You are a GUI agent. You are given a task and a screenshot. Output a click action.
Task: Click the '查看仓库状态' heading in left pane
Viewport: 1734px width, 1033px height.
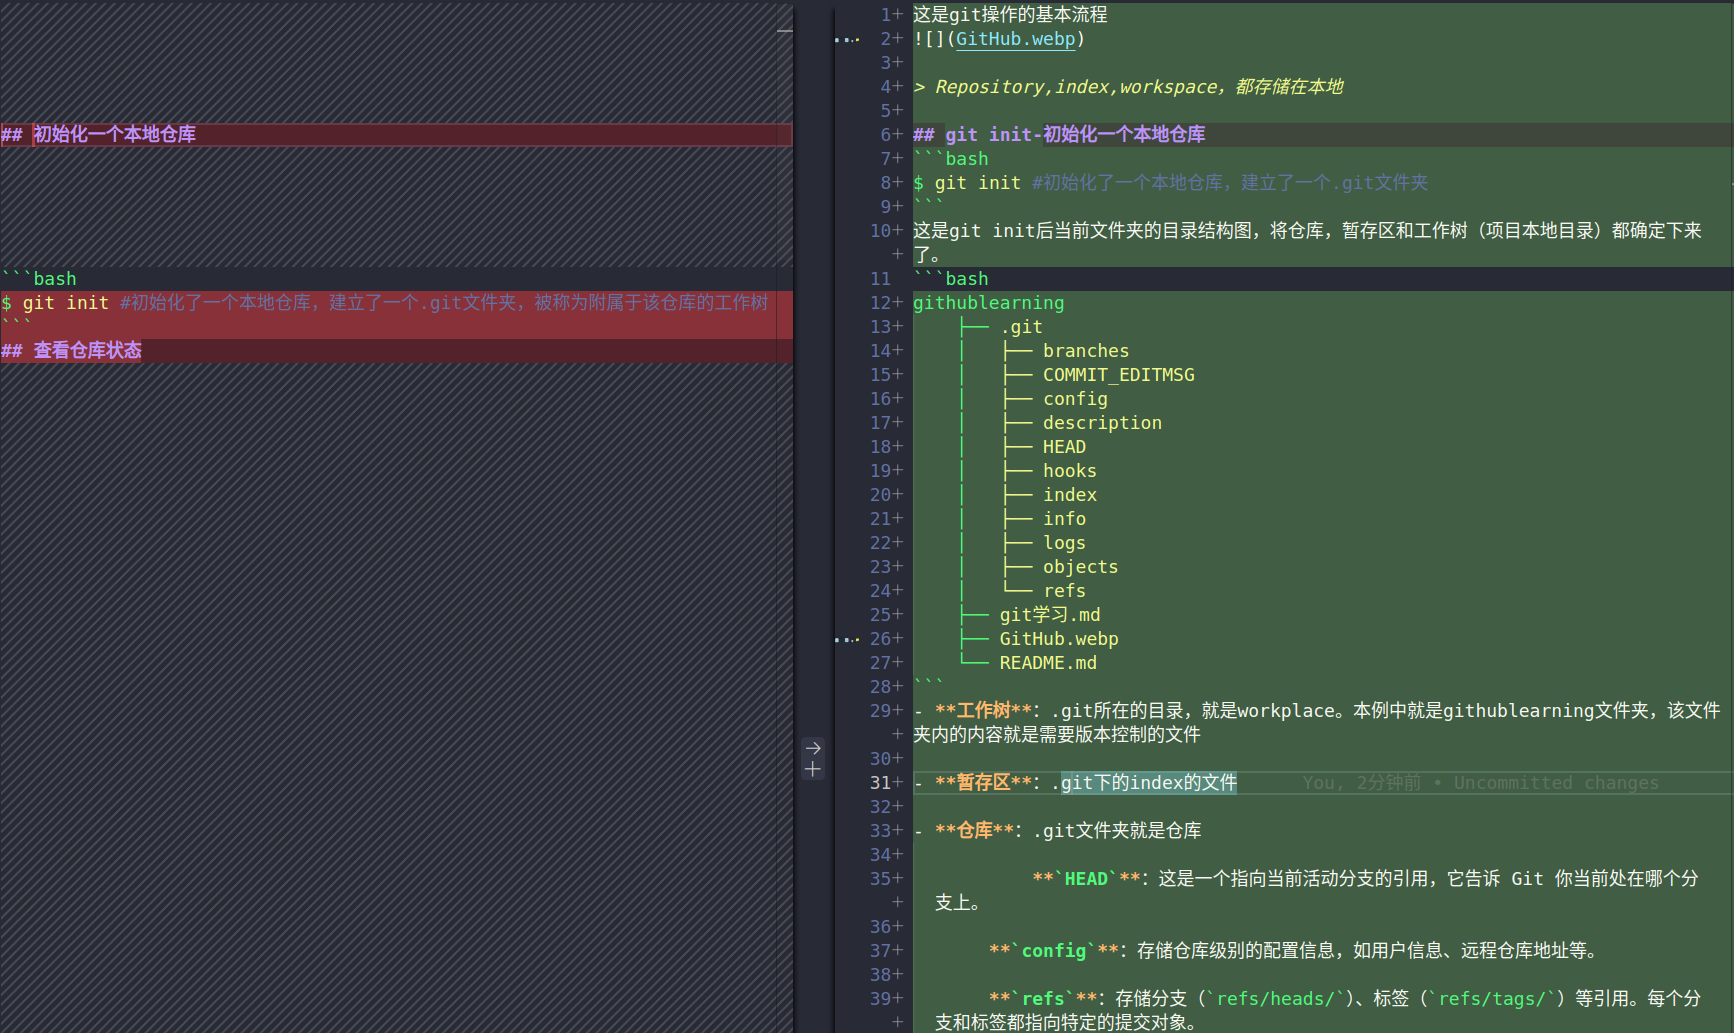point(72,351)
